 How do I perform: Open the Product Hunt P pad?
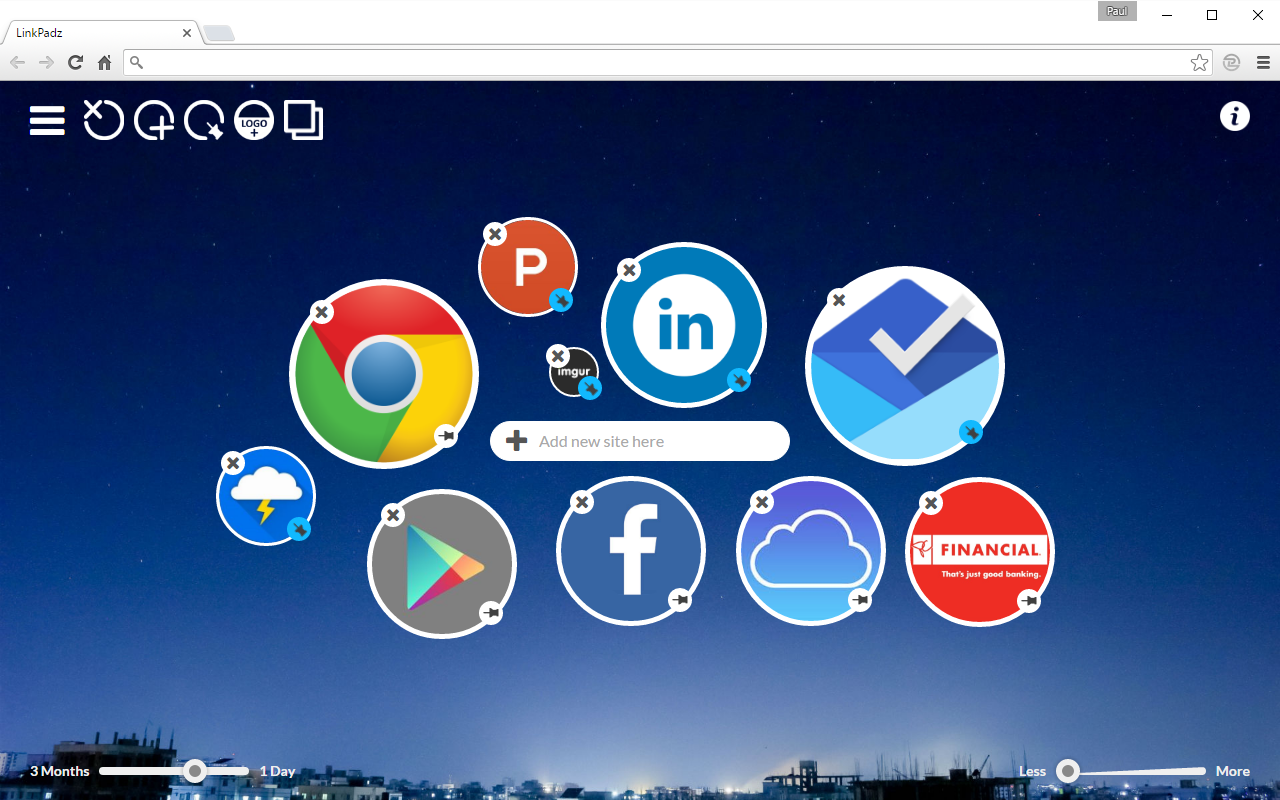528,267
